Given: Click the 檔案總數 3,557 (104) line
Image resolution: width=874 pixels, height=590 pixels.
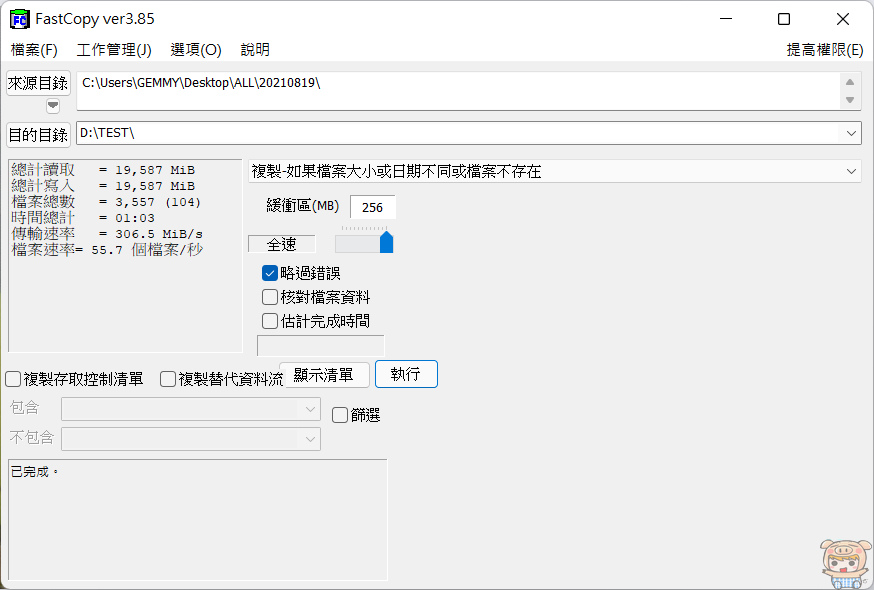Looking at the screenshot, I should pos(106,202).
